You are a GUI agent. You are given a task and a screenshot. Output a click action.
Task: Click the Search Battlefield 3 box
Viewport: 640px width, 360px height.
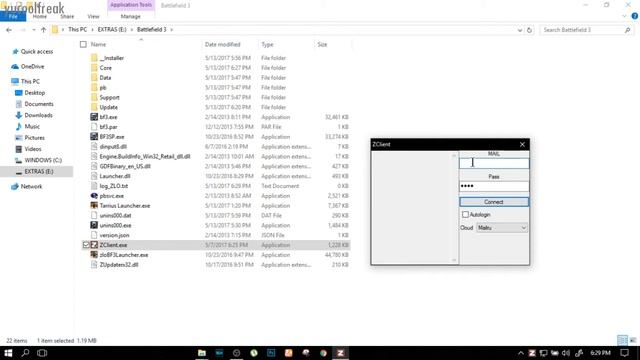point(586,30)
